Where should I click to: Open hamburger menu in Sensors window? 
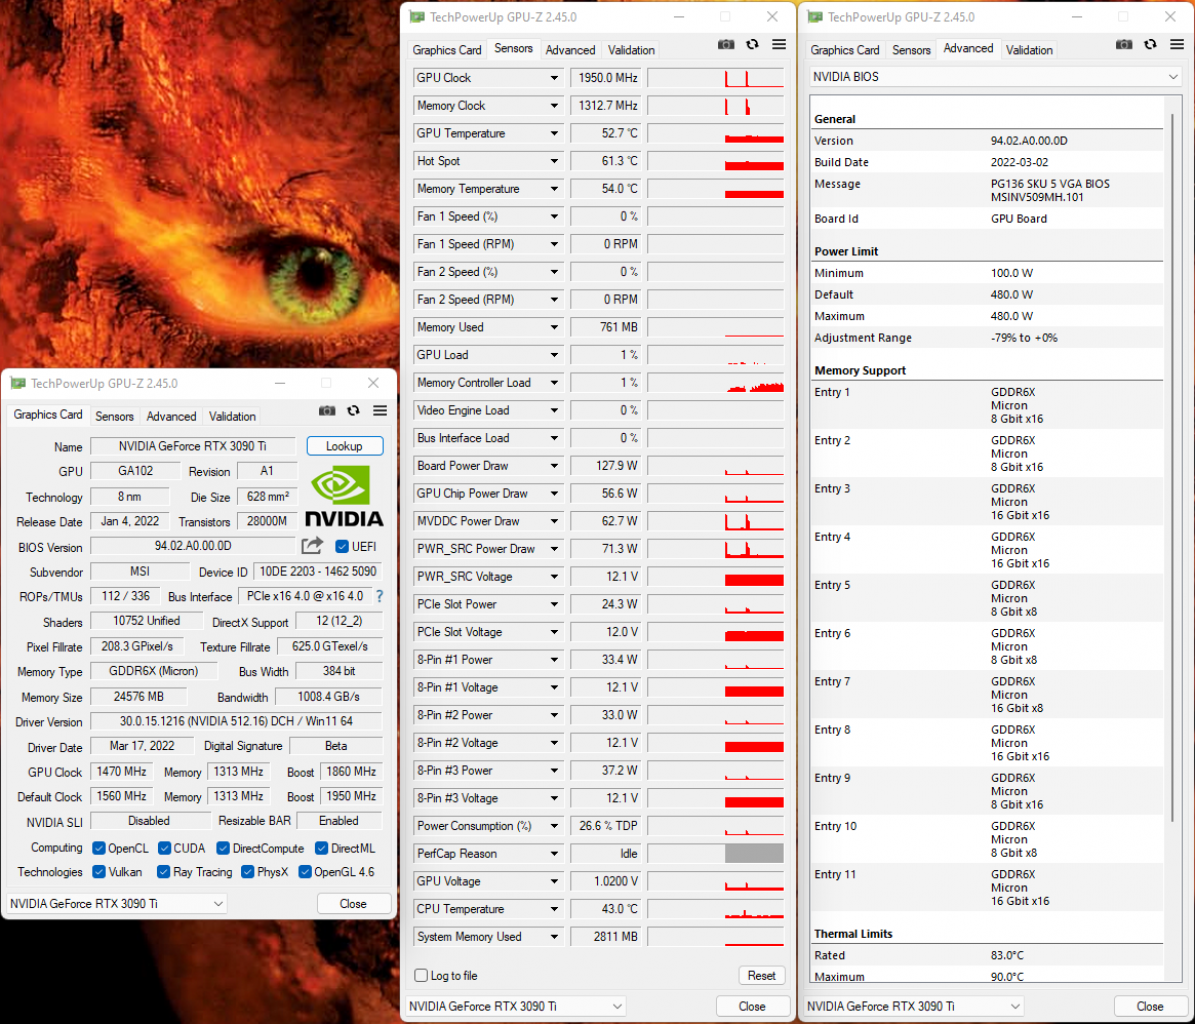779,44
